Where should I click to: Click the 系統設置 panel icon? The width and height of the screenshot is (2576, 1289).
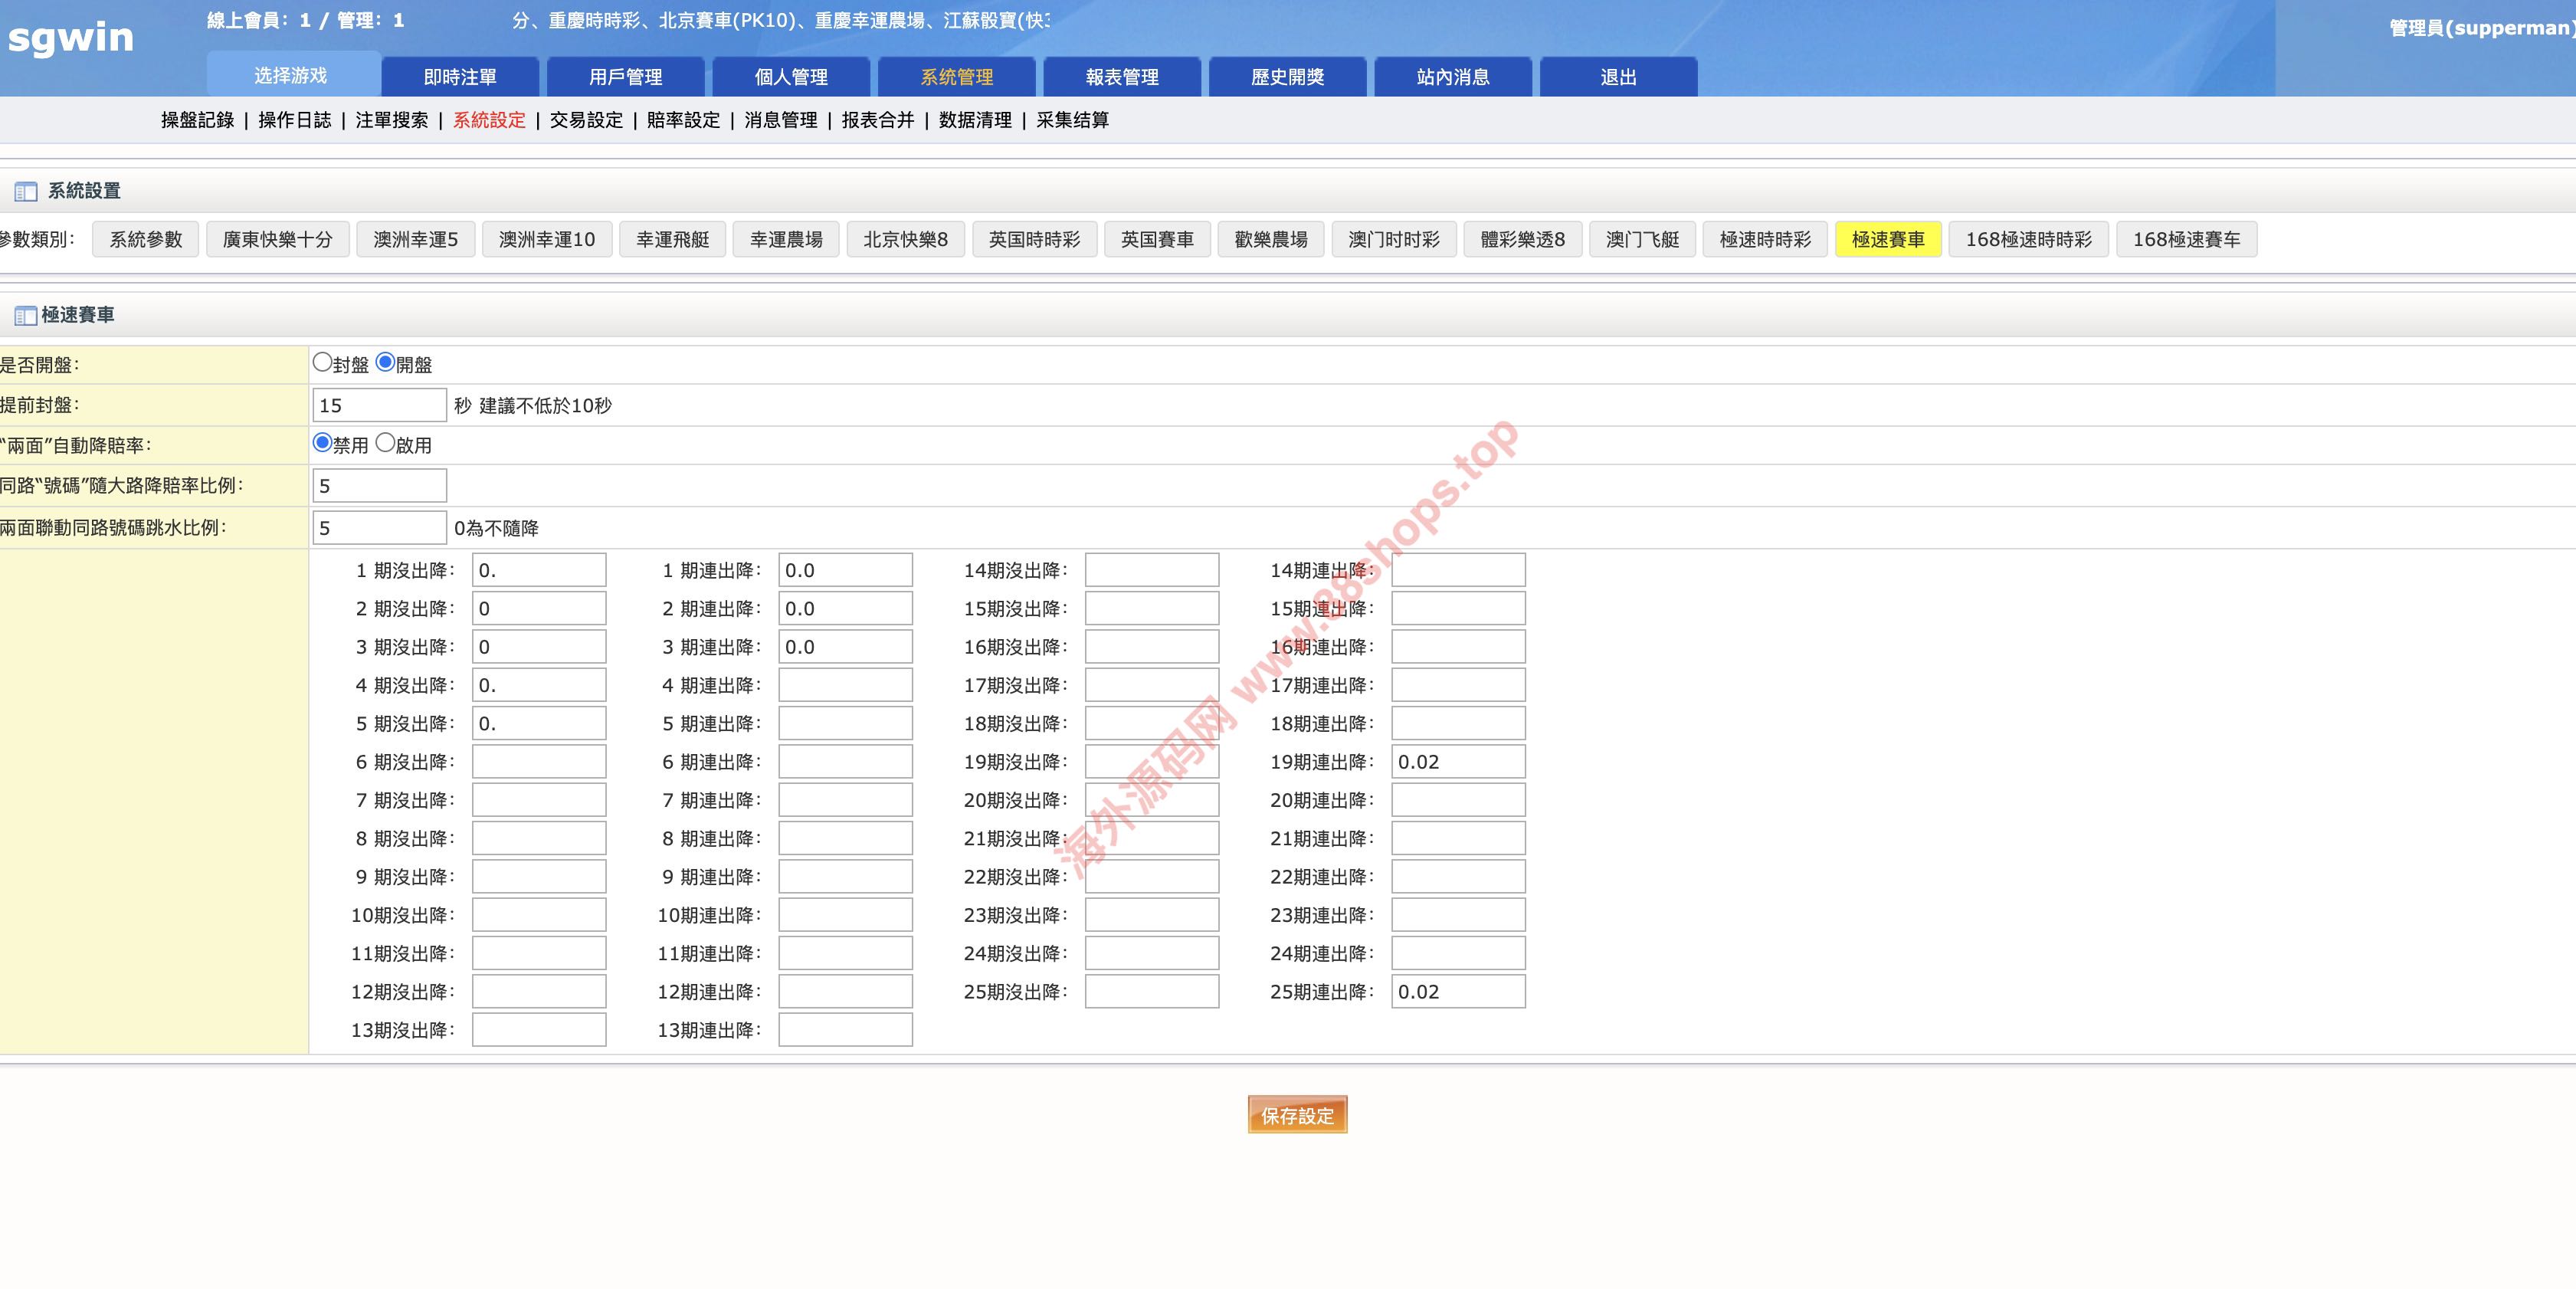click(25, 191)
